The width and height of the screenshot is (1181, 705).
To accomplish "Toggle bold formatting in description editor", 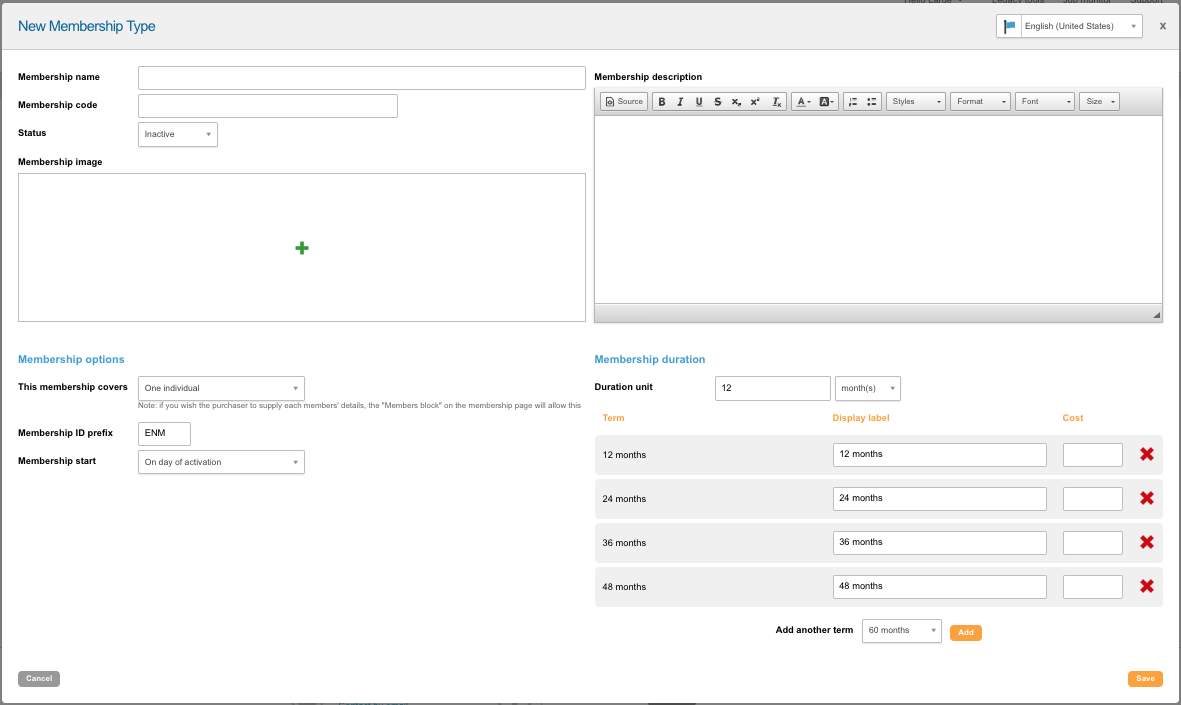I will click(x=662, y=102).
